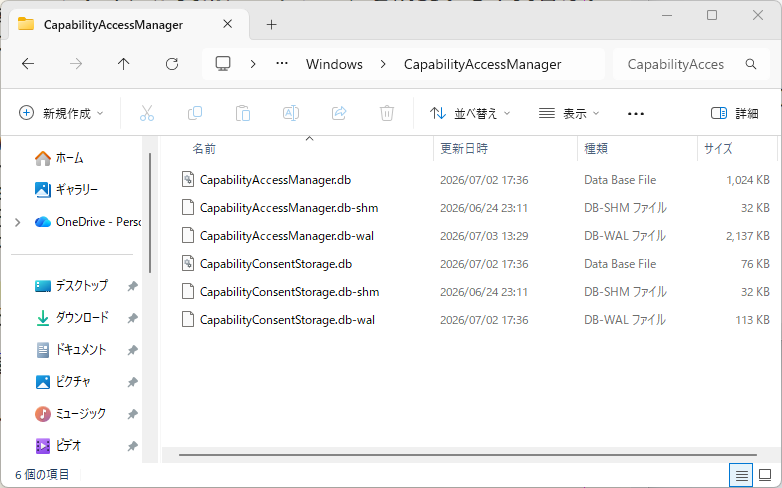This screenshot has height=488, width=782.
Task: Click the navigation pane vertical scrollbar
Action: pyautogui.click(x=150, y=213)
